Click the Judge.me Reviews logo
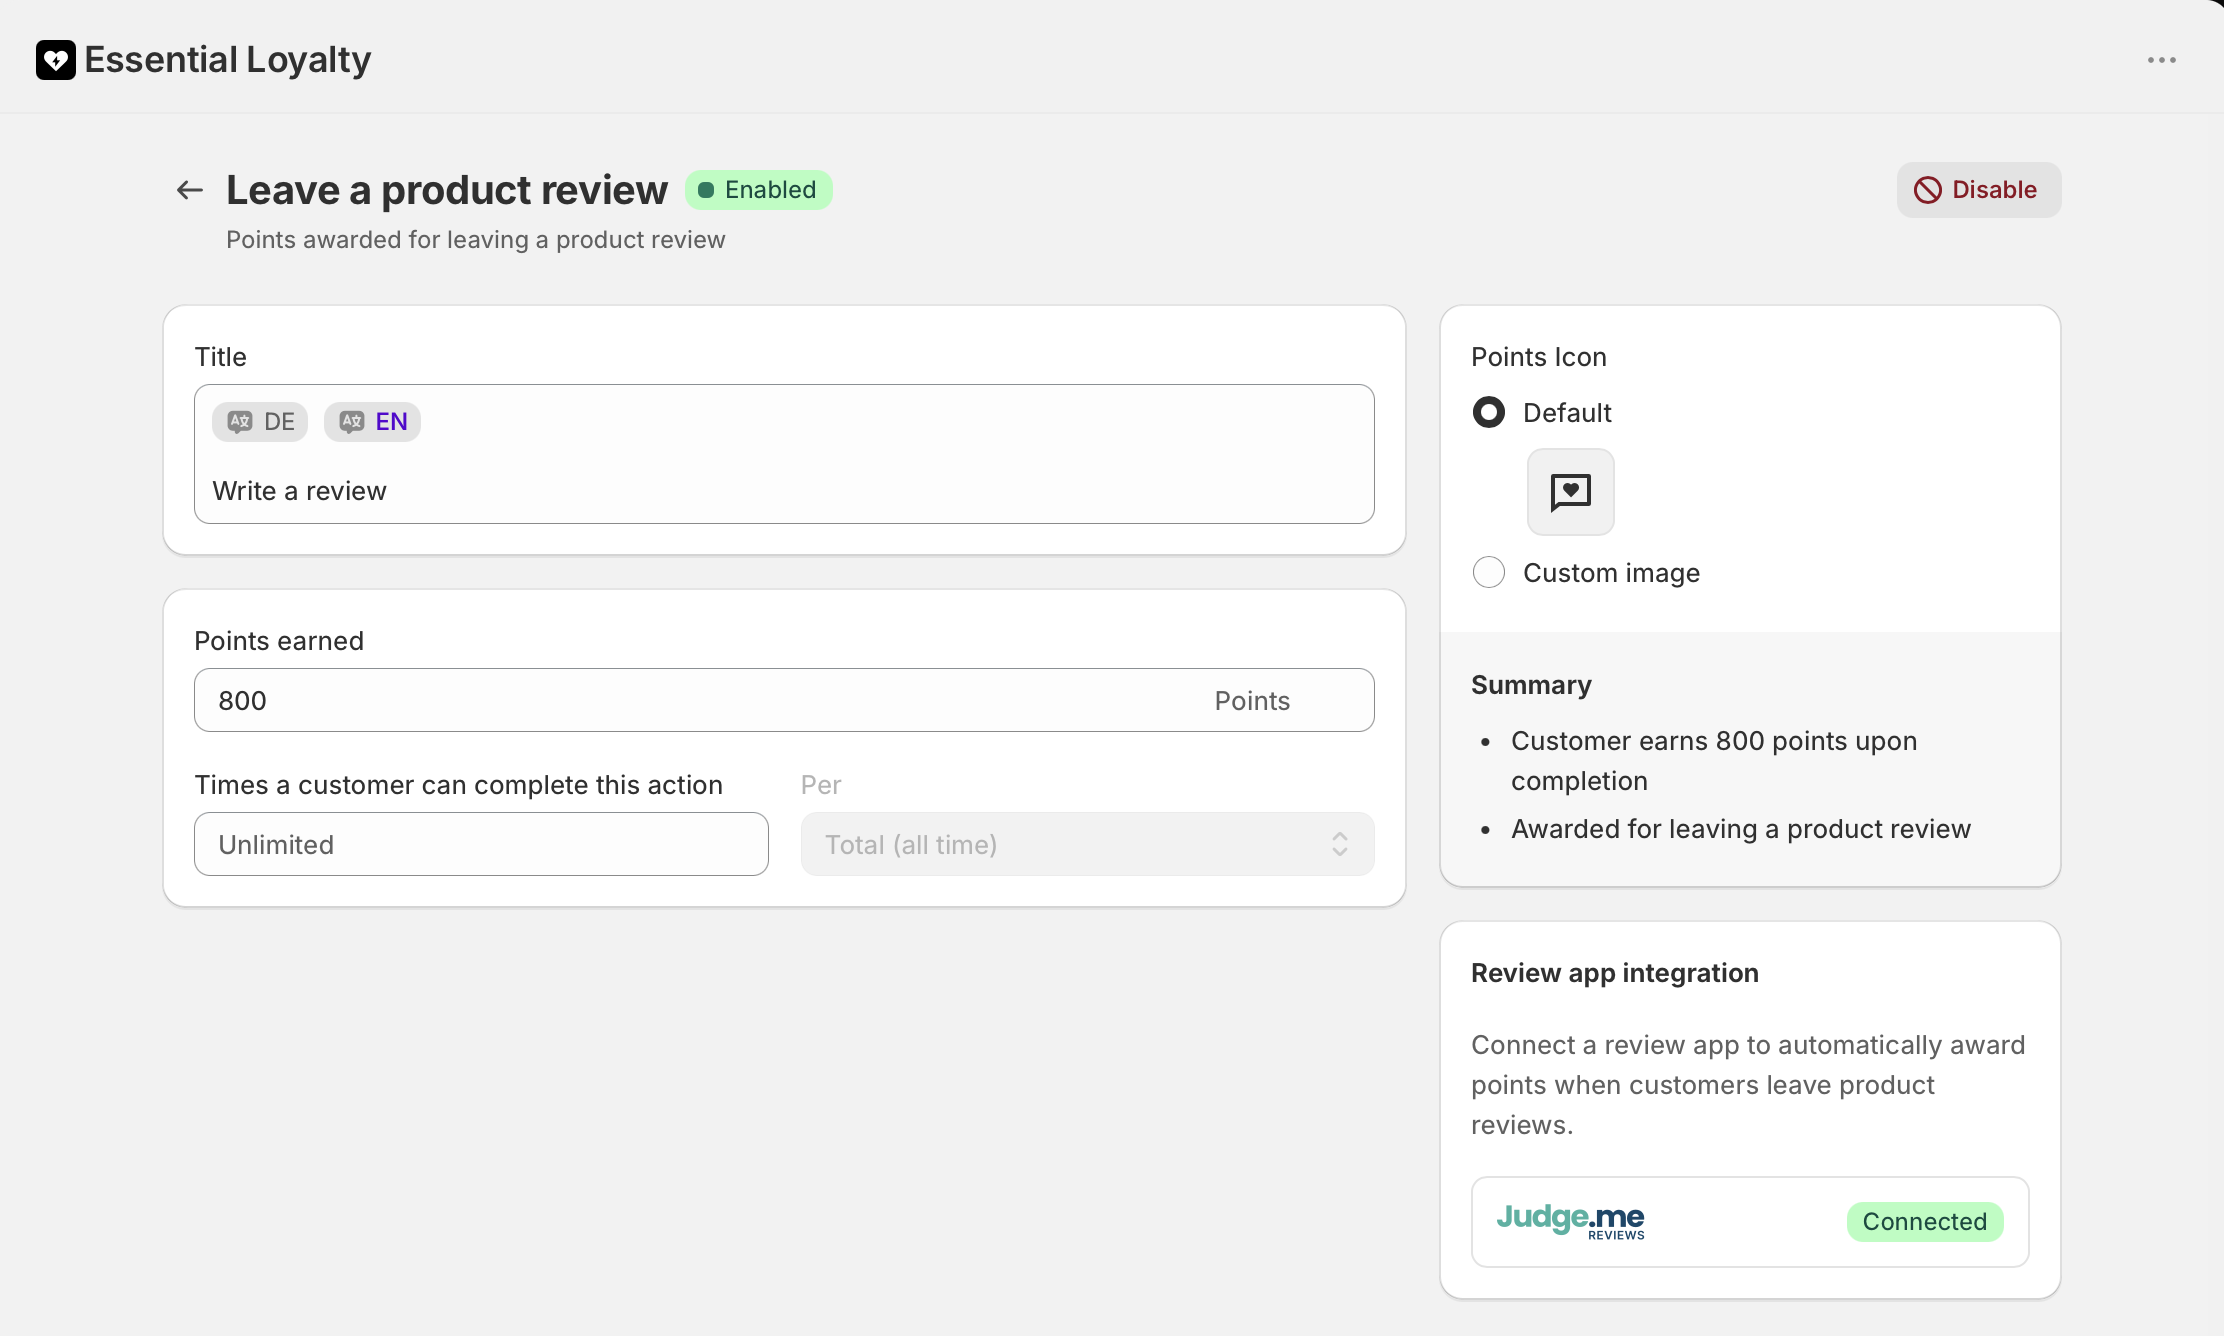The height and width of the screenshot is (1336, 2224). click(x=1570, y=1221)
